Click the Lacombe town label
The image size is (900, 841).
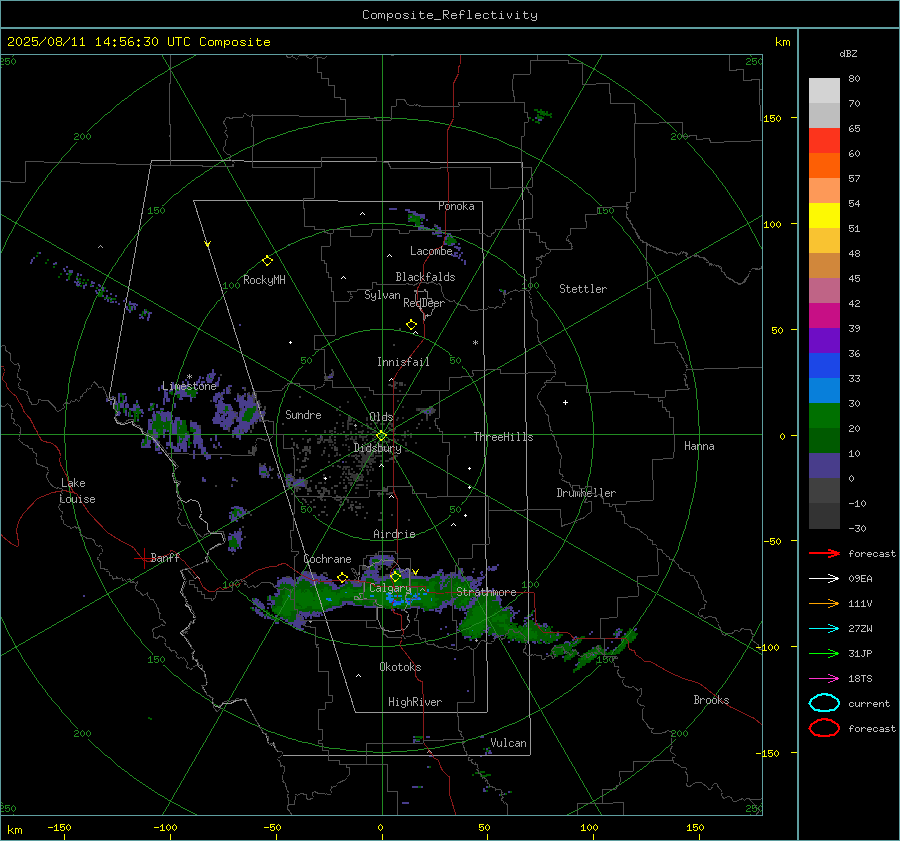tap(431, 251)
